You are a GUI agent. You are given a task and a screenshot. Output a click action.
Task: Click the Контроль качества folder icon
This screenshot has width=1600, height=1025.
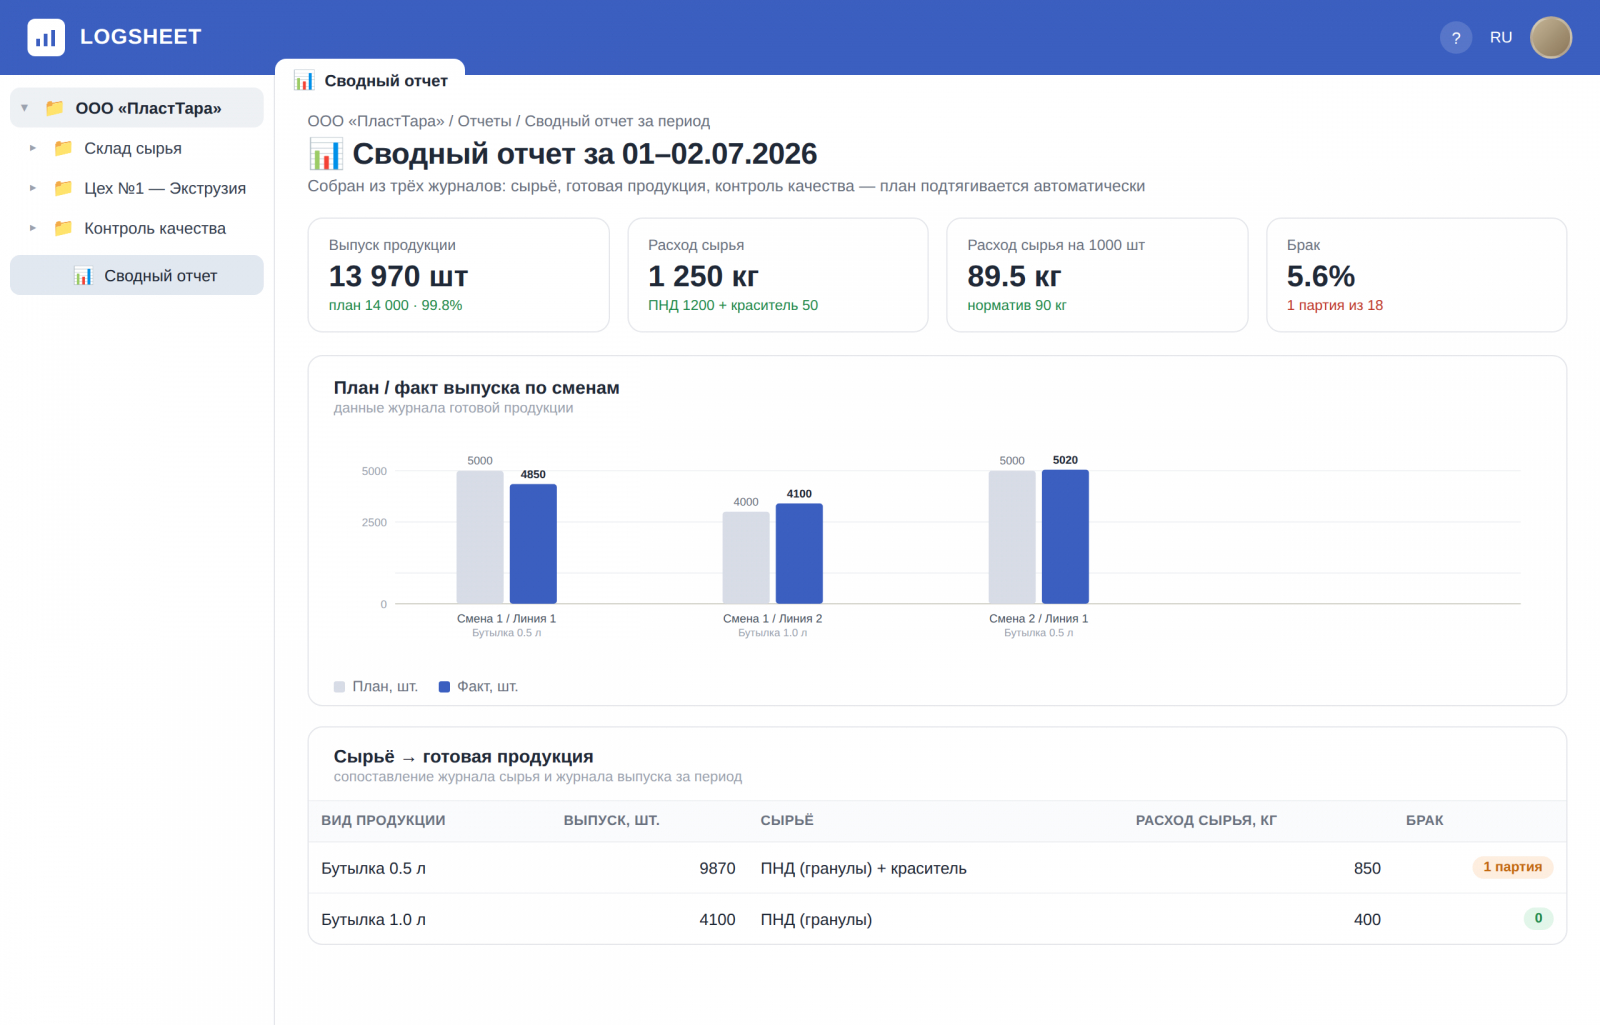point(63,228)
